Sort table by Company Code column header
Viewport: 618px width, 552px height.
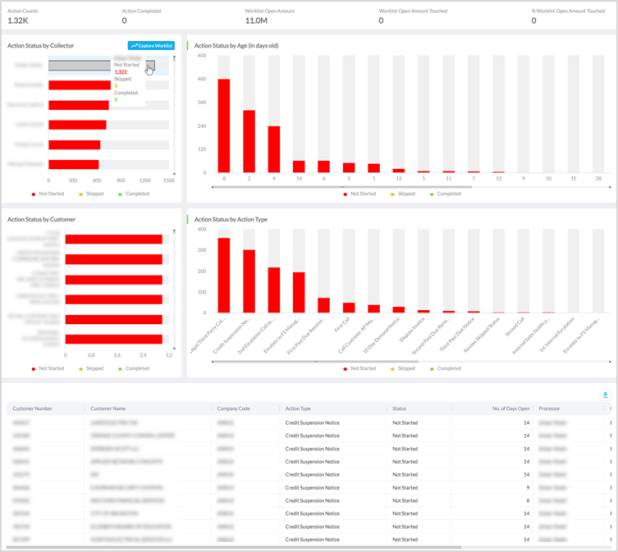click(233, 409)
